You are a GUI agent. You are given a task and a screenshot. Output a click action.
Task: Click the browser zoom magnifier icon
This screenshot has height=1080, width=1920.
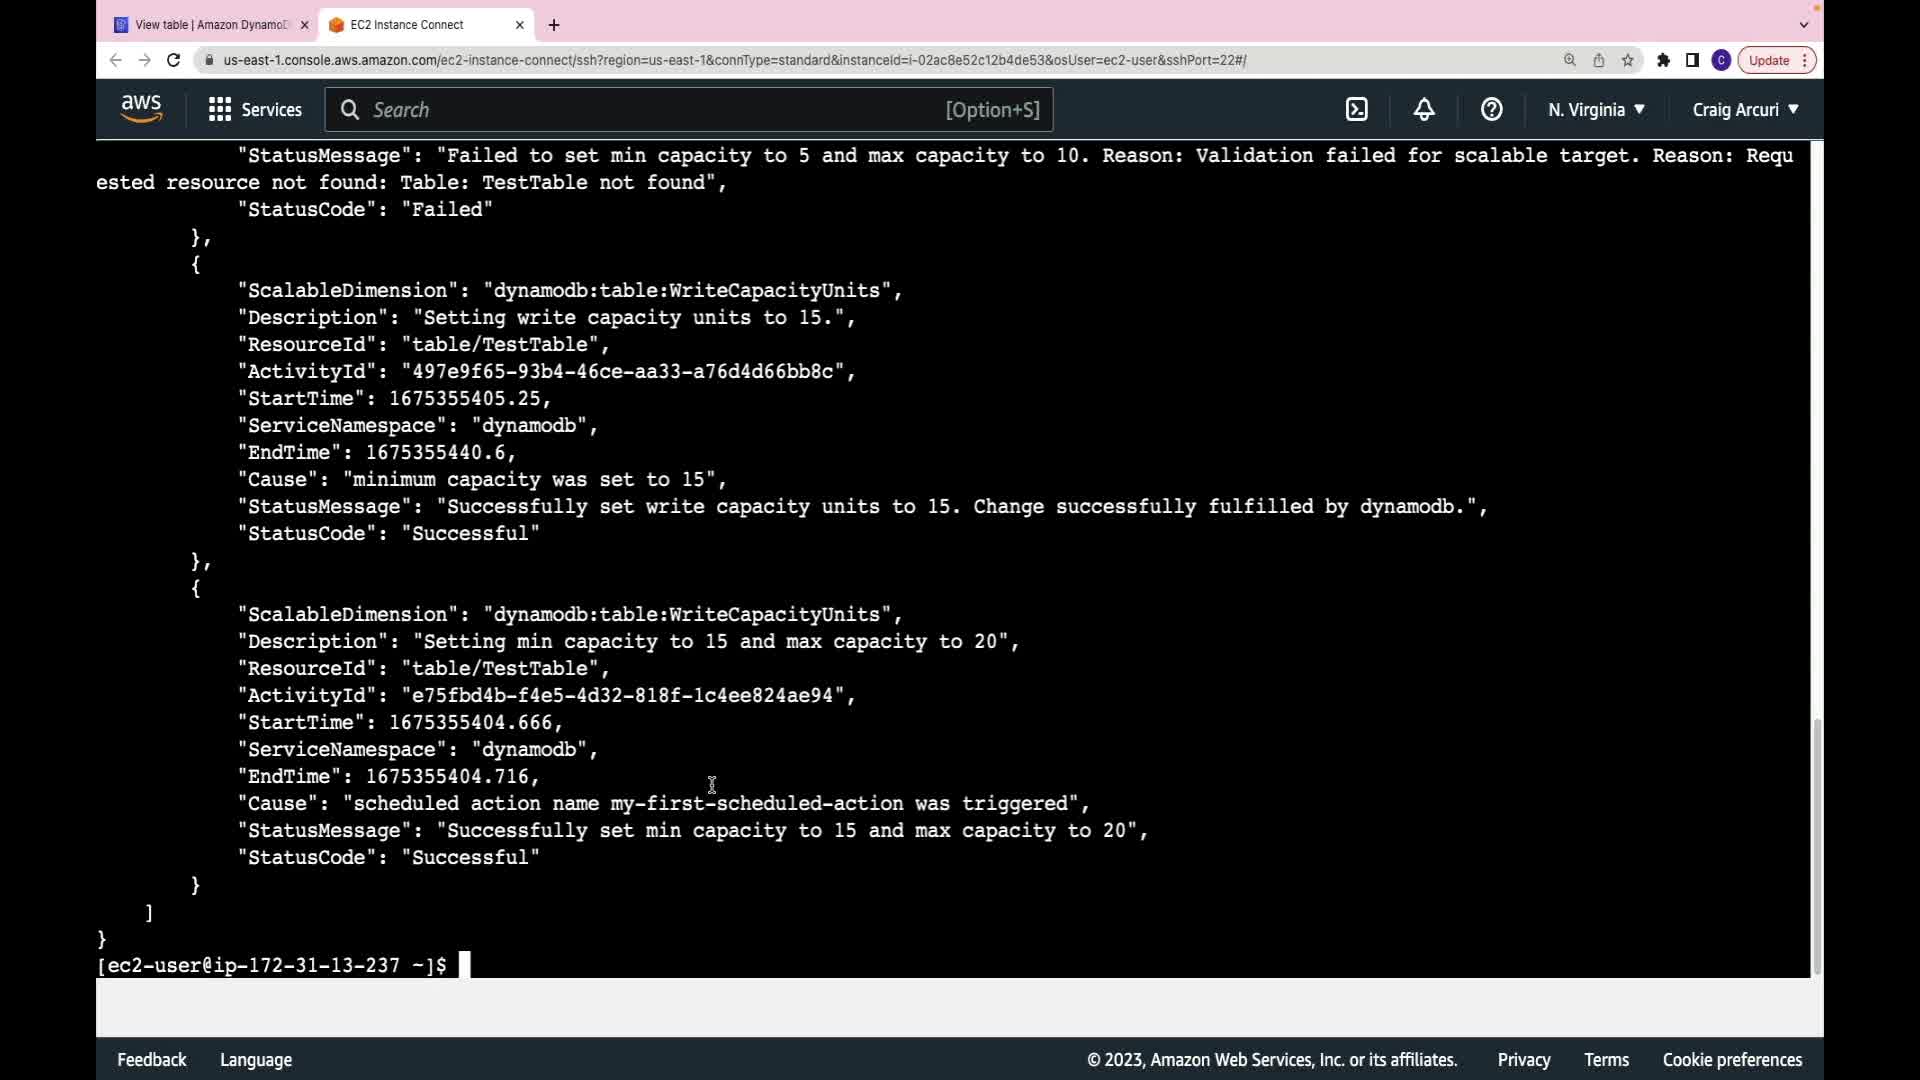pyautogui.click(x=1570, y=60)
